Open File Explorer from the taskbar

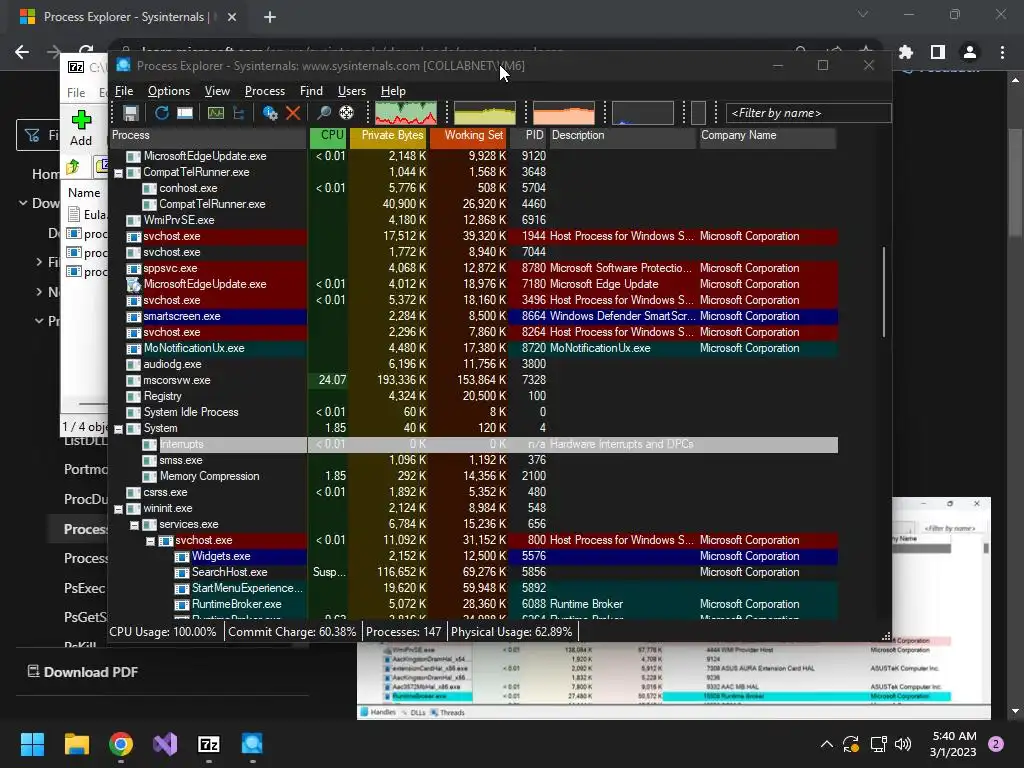76,744
